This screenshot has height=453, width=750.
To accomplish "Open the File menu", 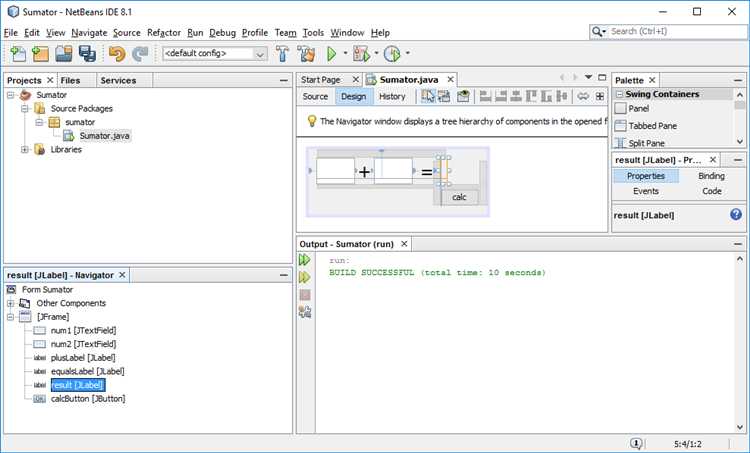I will (11, 33).
